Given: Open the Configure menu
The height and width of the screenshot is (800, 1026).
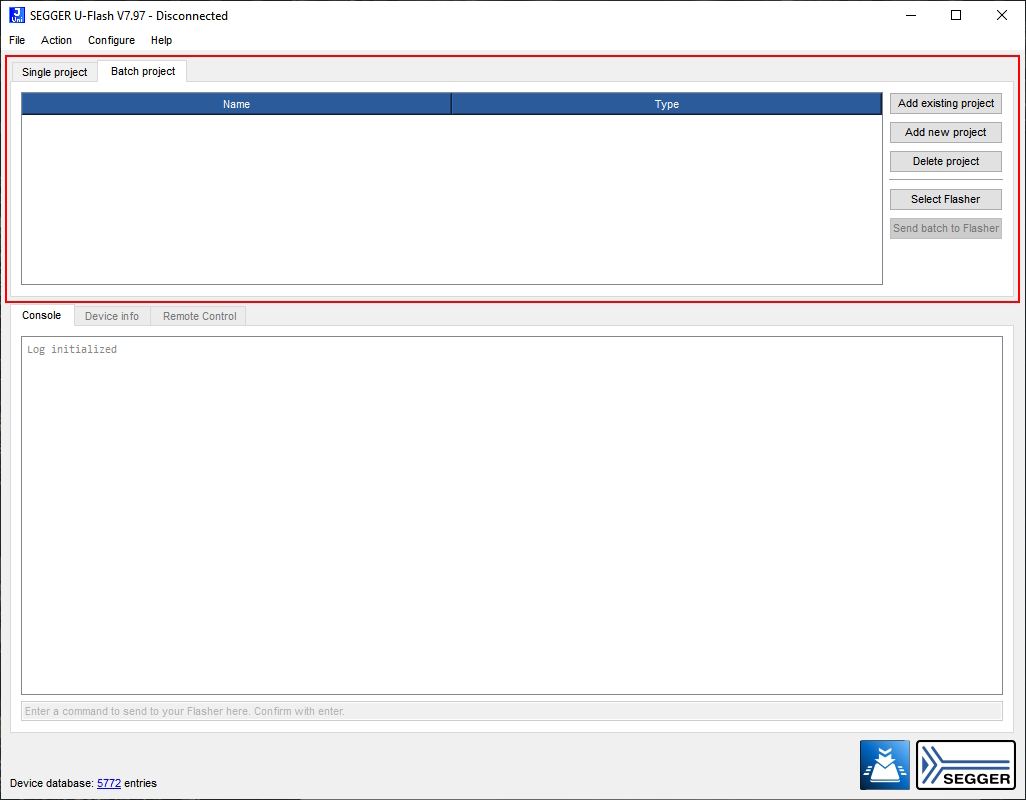Looking at the screenshot, I should (x=111, y=40).
